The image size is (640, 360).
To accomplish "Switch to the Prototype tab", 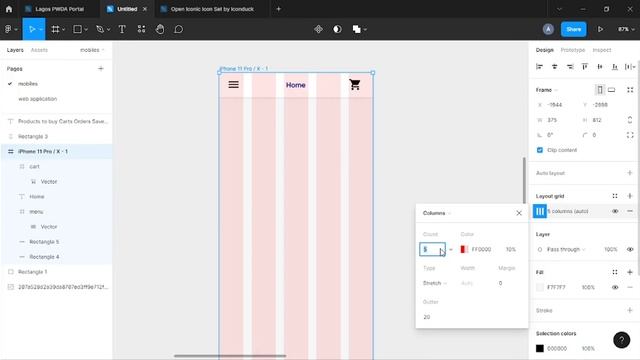I will pyautogui.click(x=573, y=50).
